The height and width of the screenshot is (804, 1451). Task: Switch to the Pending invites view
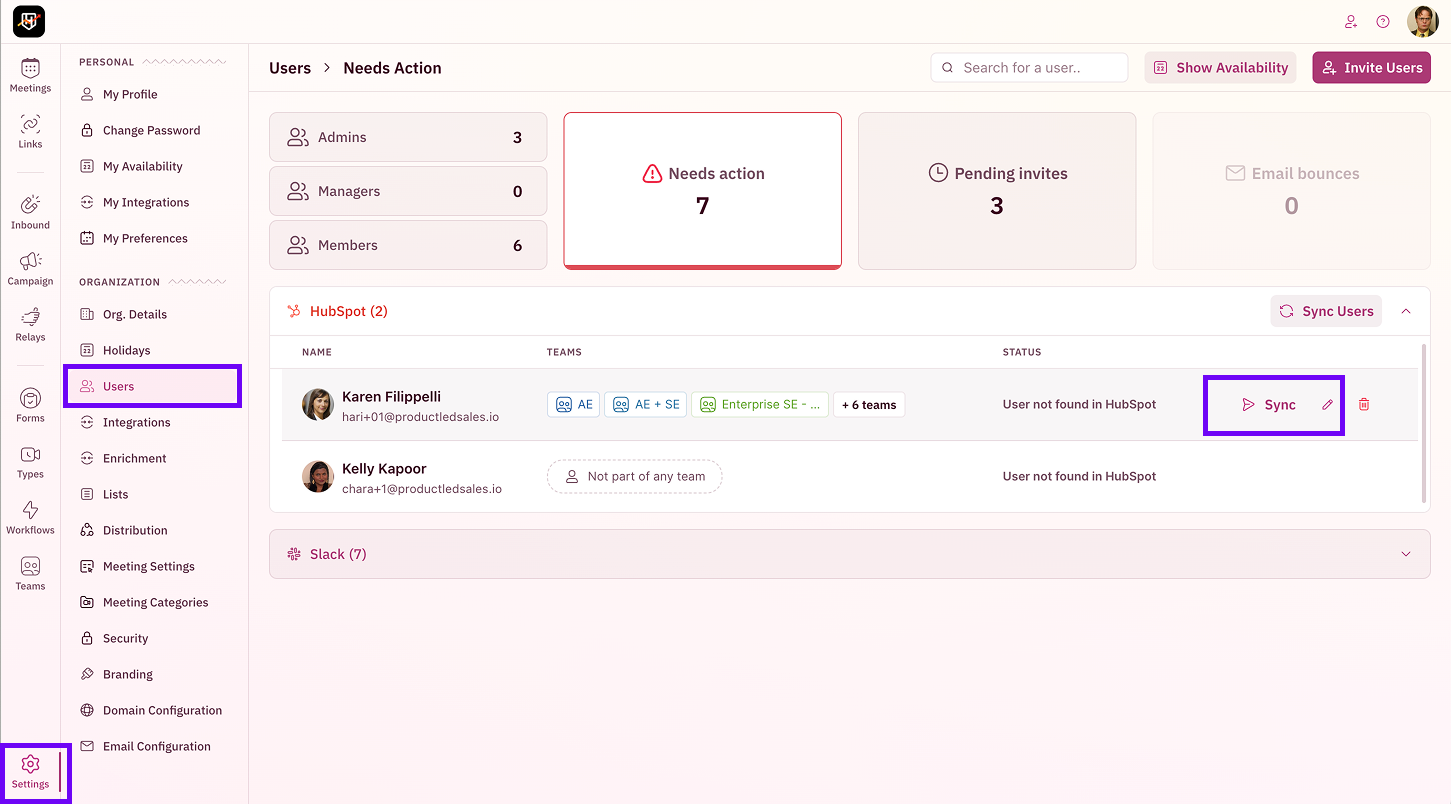(996, 191)
